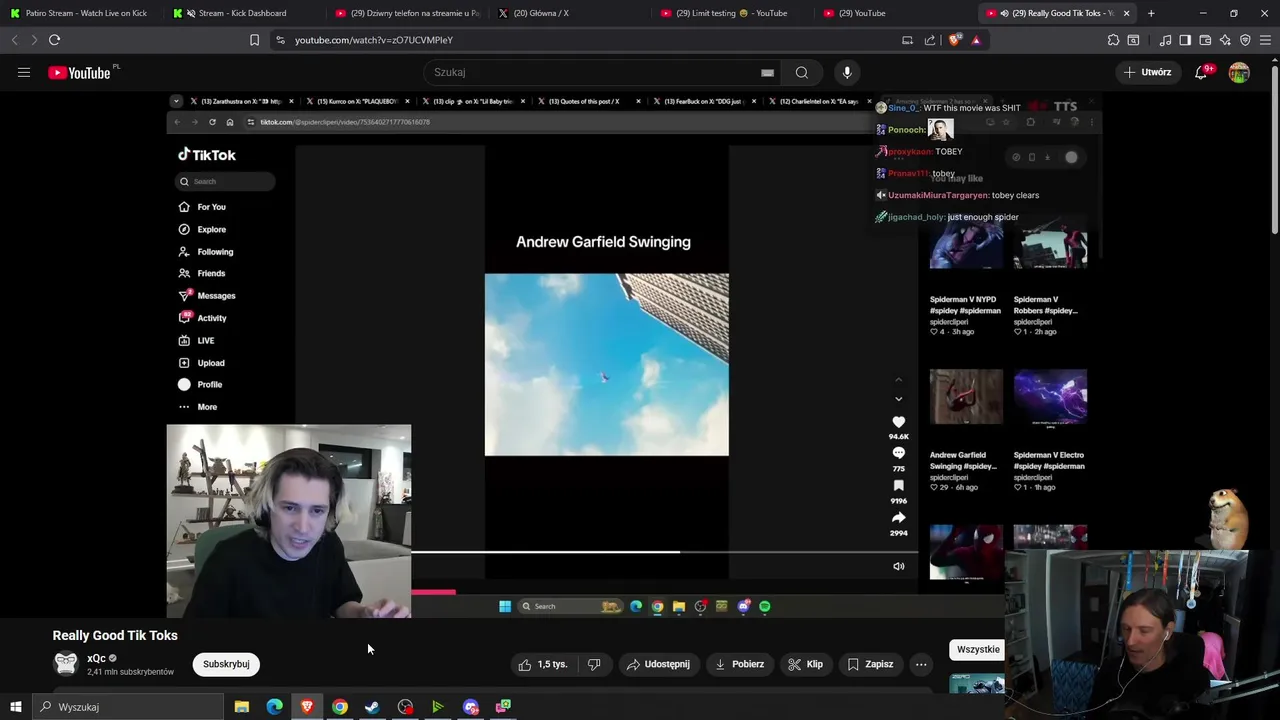
Task: Open the Brave playlist music note icon
Action: click(x=1165, y=40)
